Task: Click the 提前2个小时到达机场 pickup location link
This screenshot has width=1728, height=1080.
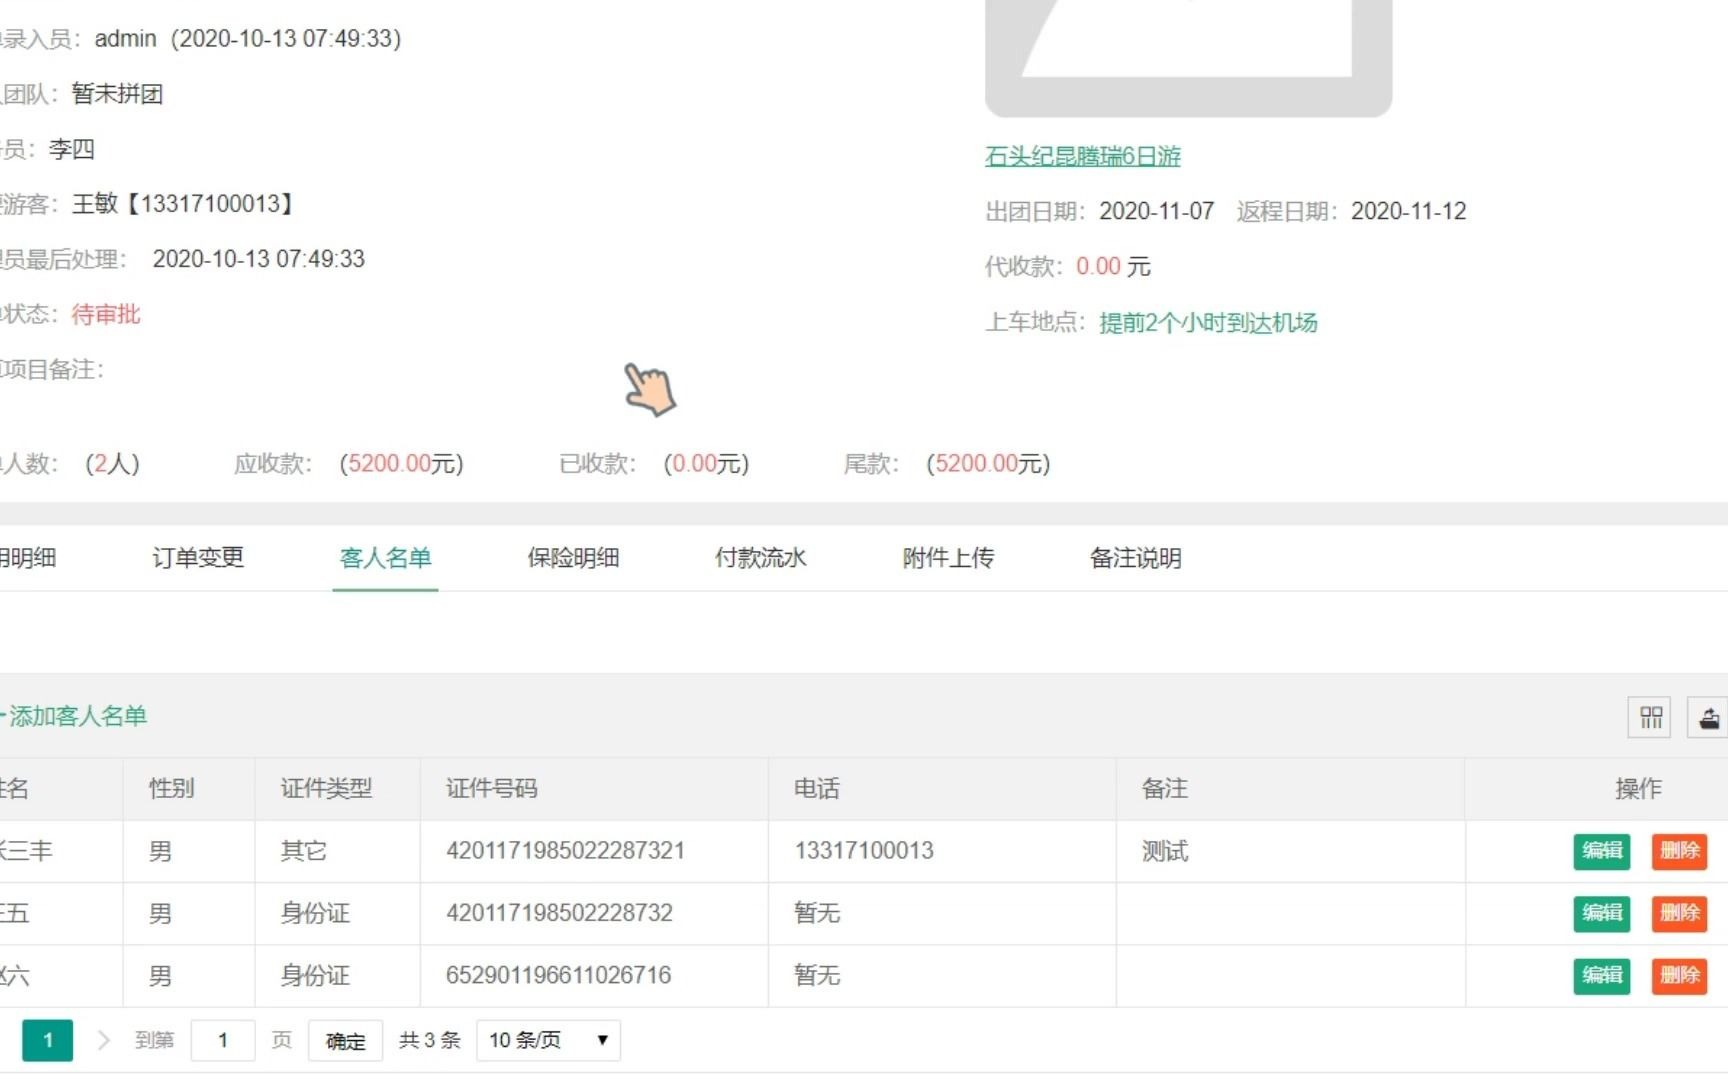Action: 1207,323
